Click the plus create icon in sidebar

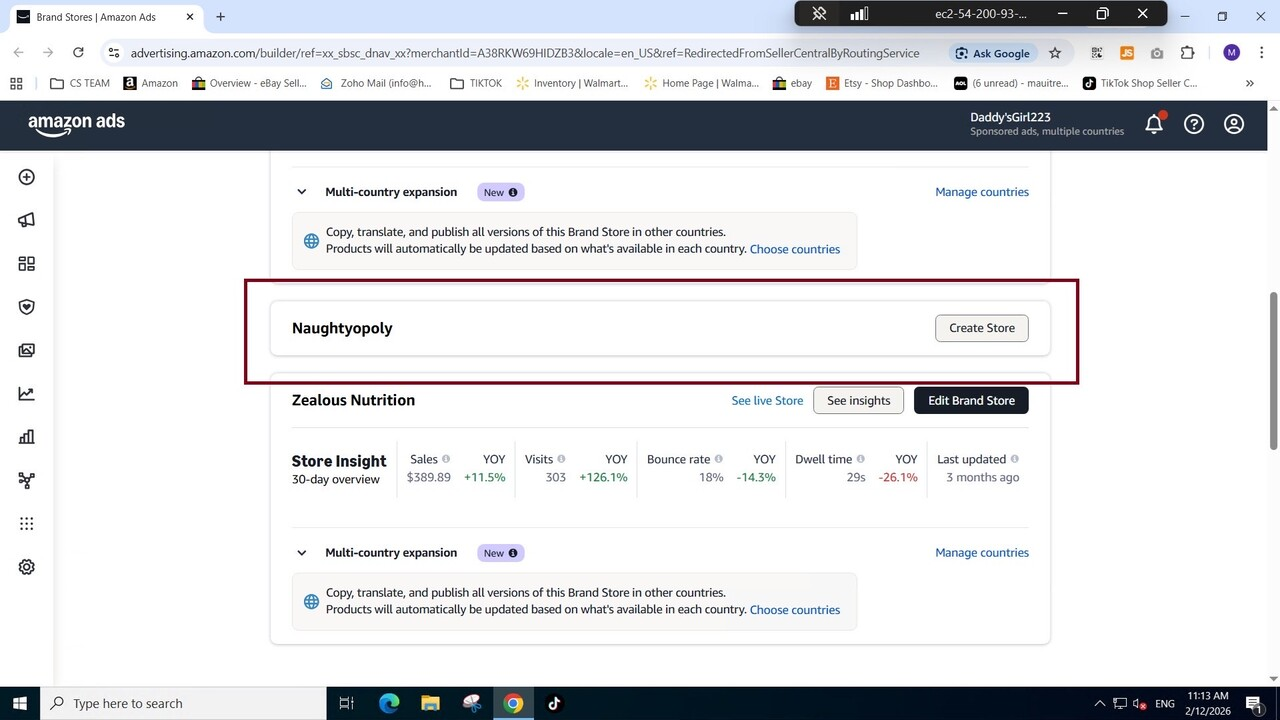[27, 177]
